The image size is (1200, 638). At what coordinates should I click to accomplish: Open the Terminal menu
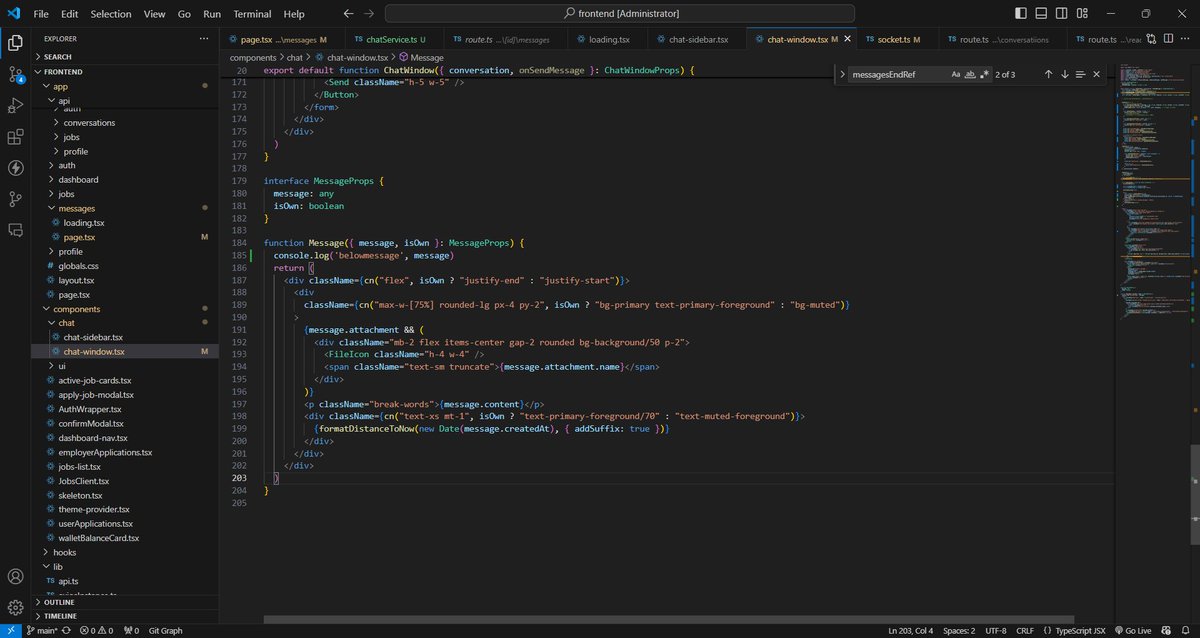click(251, 13)
